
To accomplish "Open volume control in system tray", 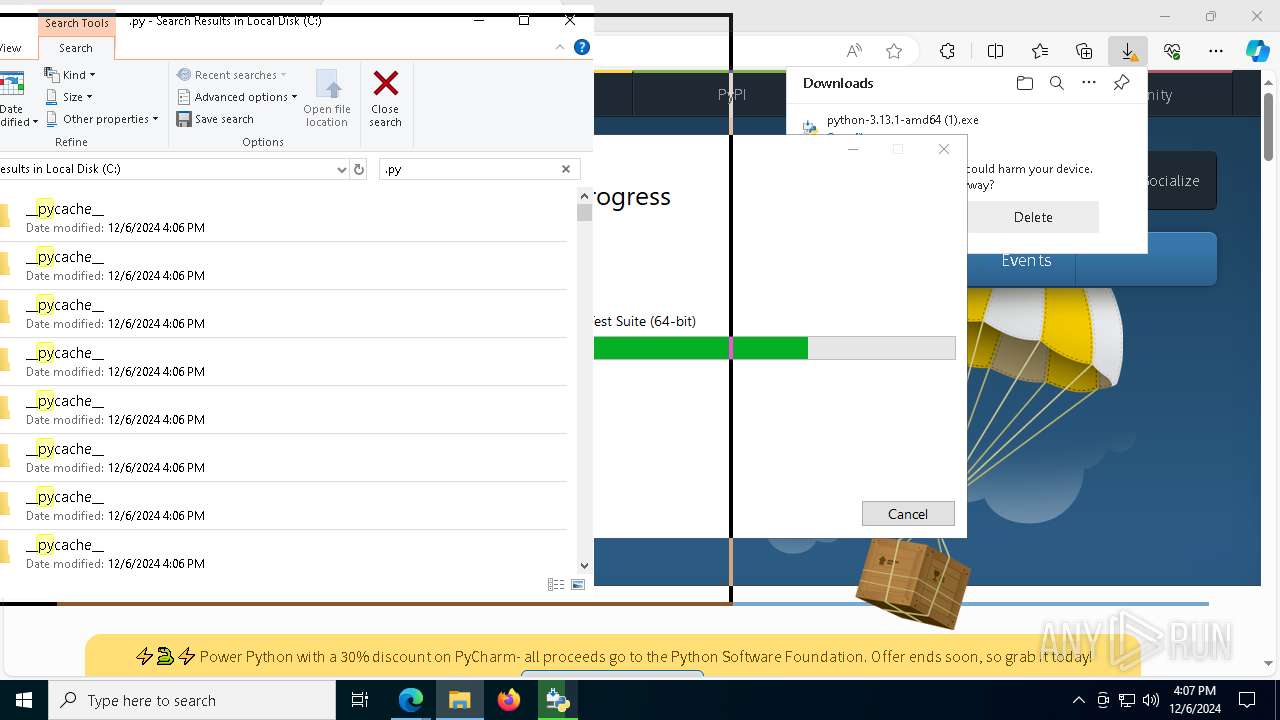I will click(x=1151, y=700).
